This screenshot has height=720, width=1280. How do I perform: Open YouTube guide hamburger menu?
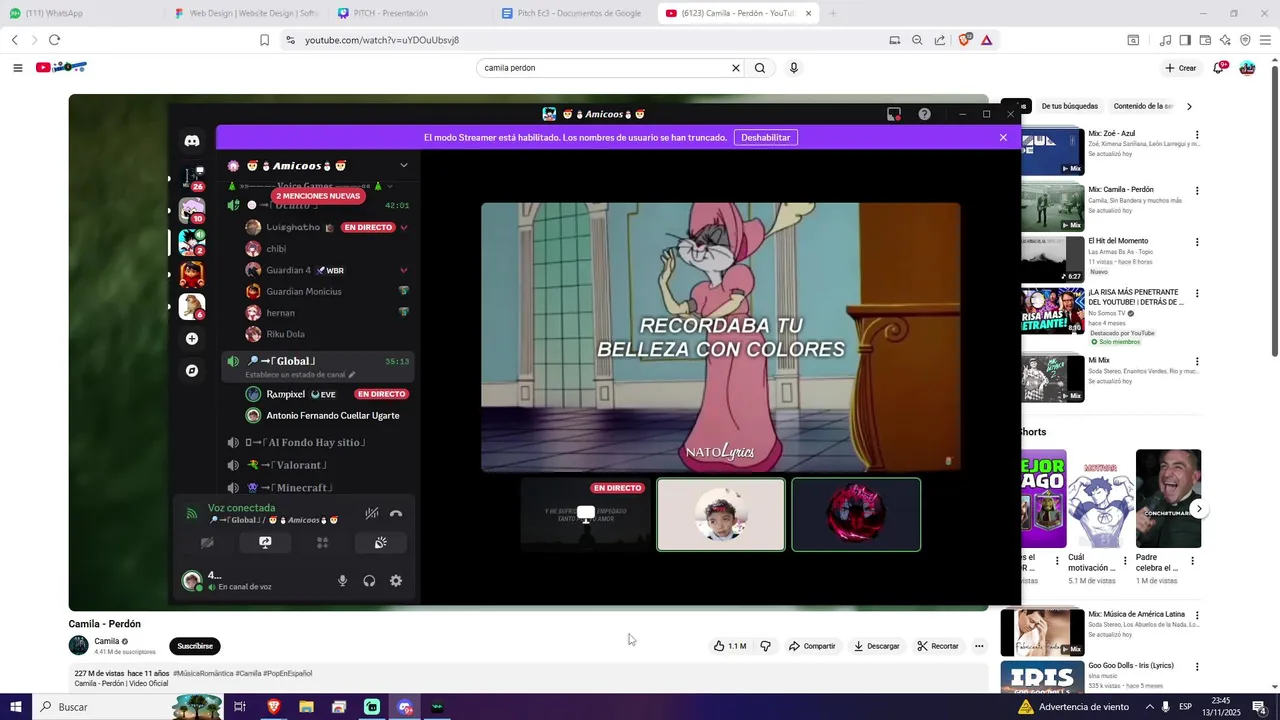(17, 68)
